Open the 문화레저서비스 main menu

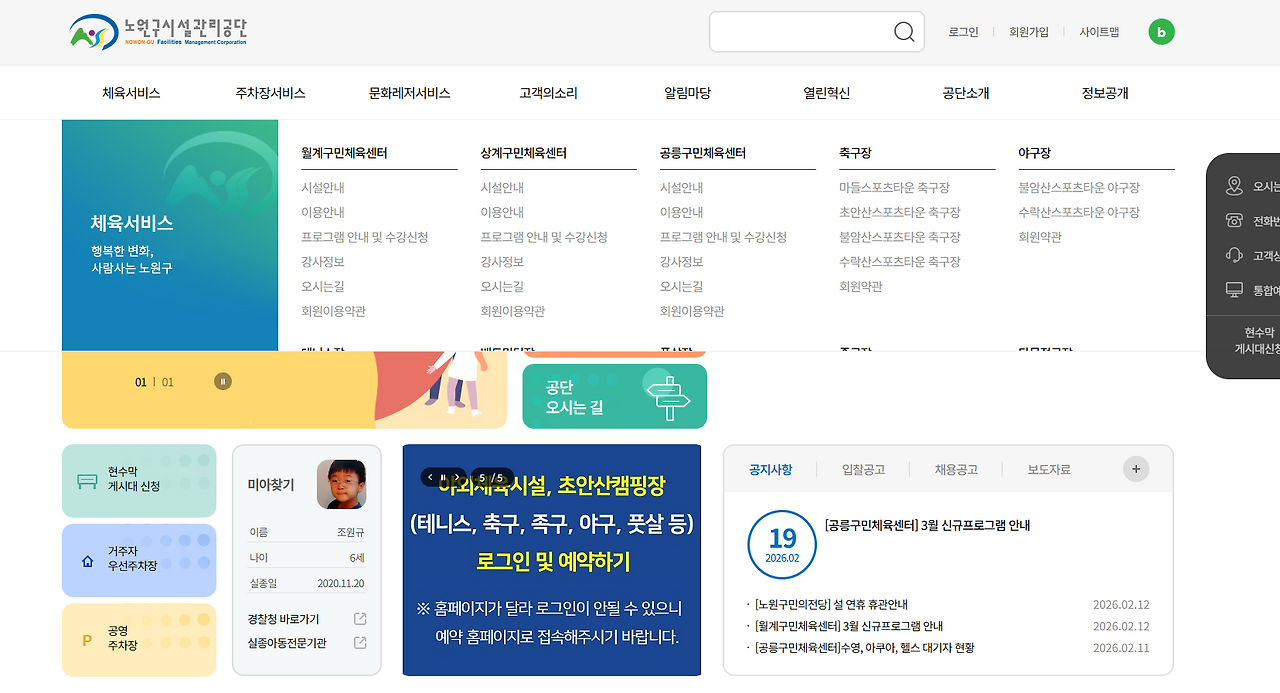click(409, 93)
